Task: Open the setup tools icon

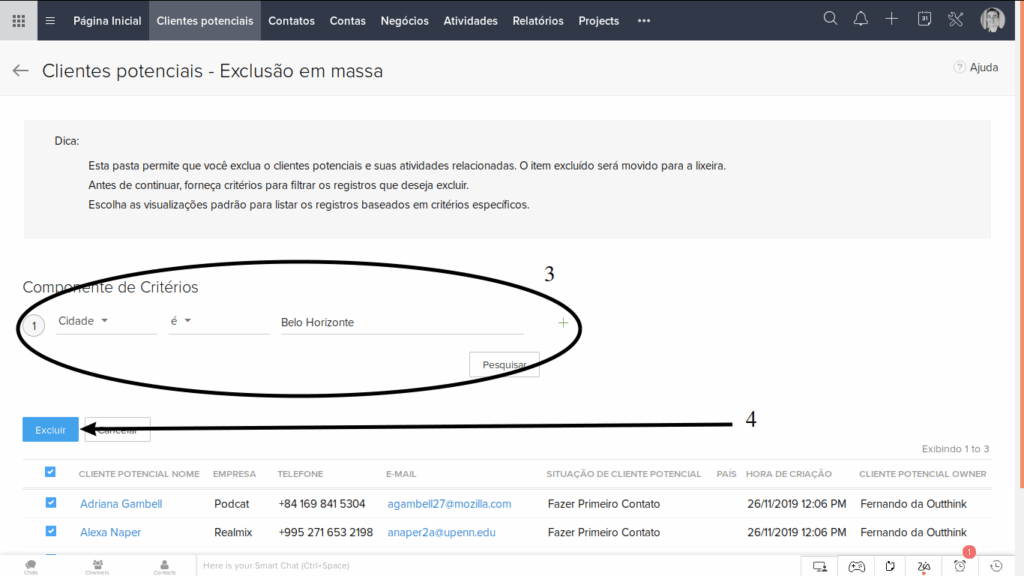Action: 955,19
